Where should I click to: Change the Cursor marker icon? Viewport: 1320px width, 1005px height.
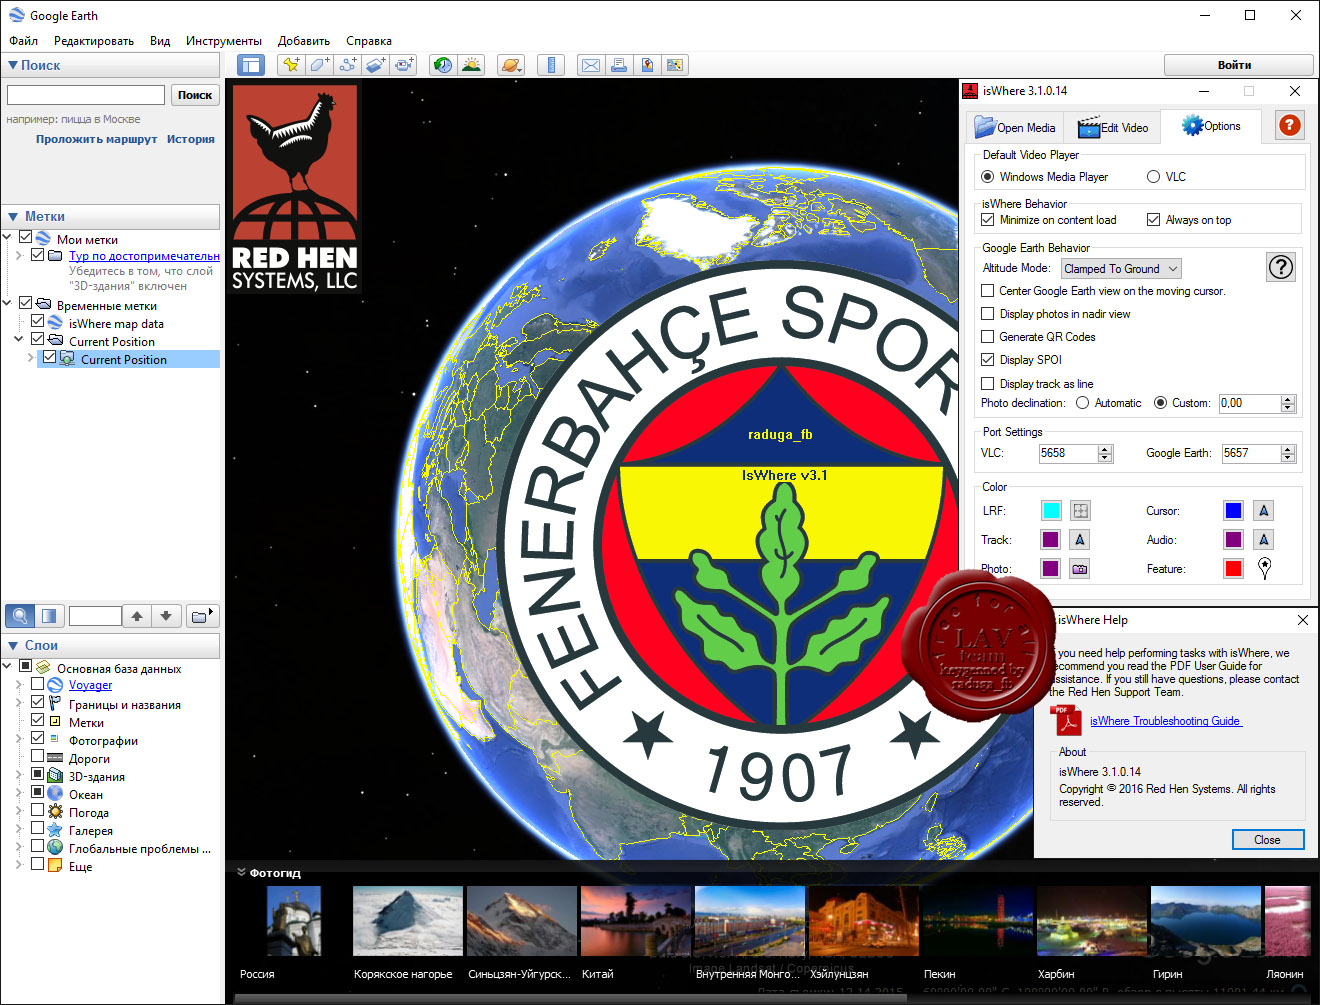click(x=1264, y=510)
